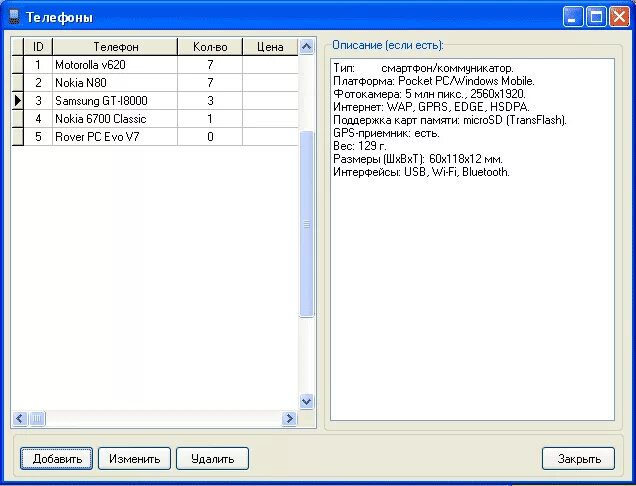The height and width of the screenshot is (486, 636).
Task: Click the row selector of Motorolla v620
Action: pos(18,65)
